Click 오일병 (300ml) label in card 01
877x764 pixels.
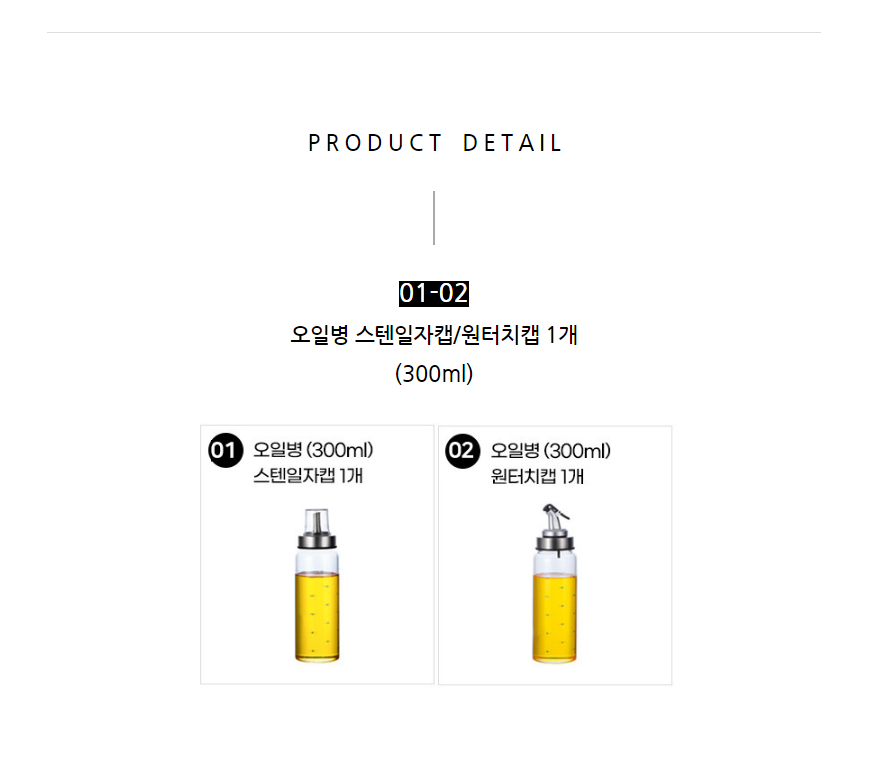point(313,450)
